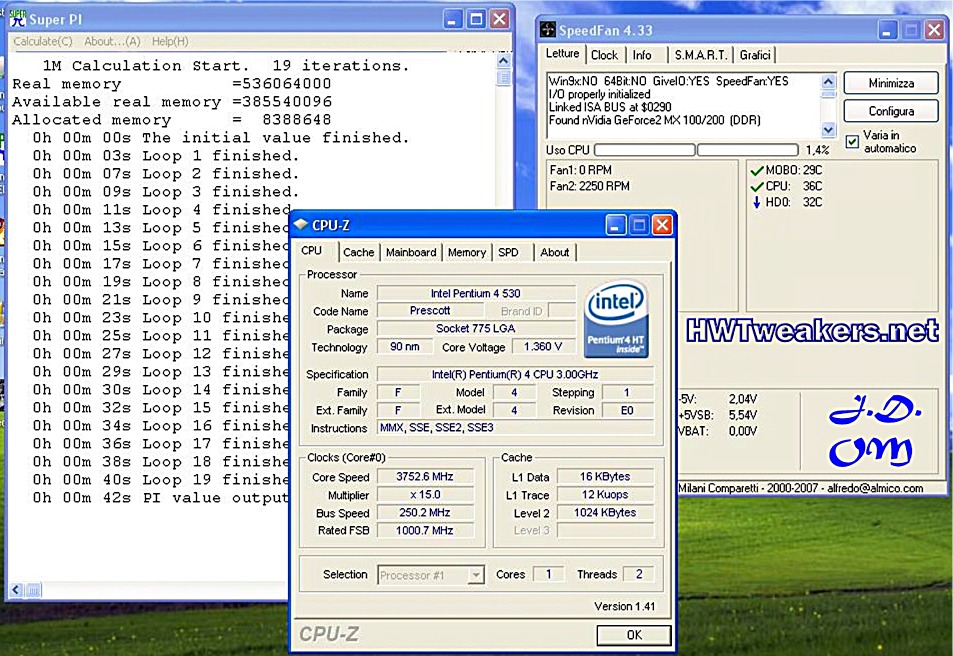Minimize the CPU-Z window
The image size is (953, 656).
point(615,226)
